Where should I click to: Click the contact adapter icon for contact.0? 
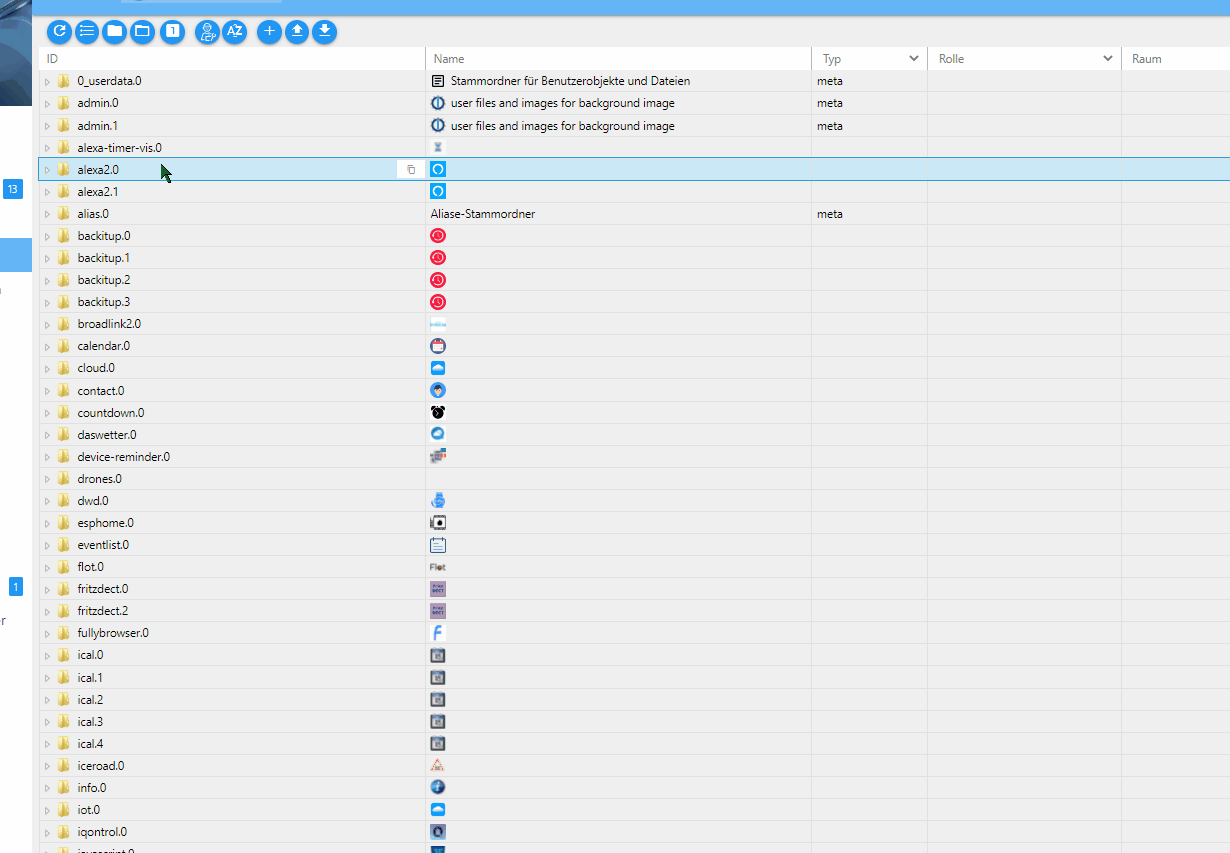437,390
